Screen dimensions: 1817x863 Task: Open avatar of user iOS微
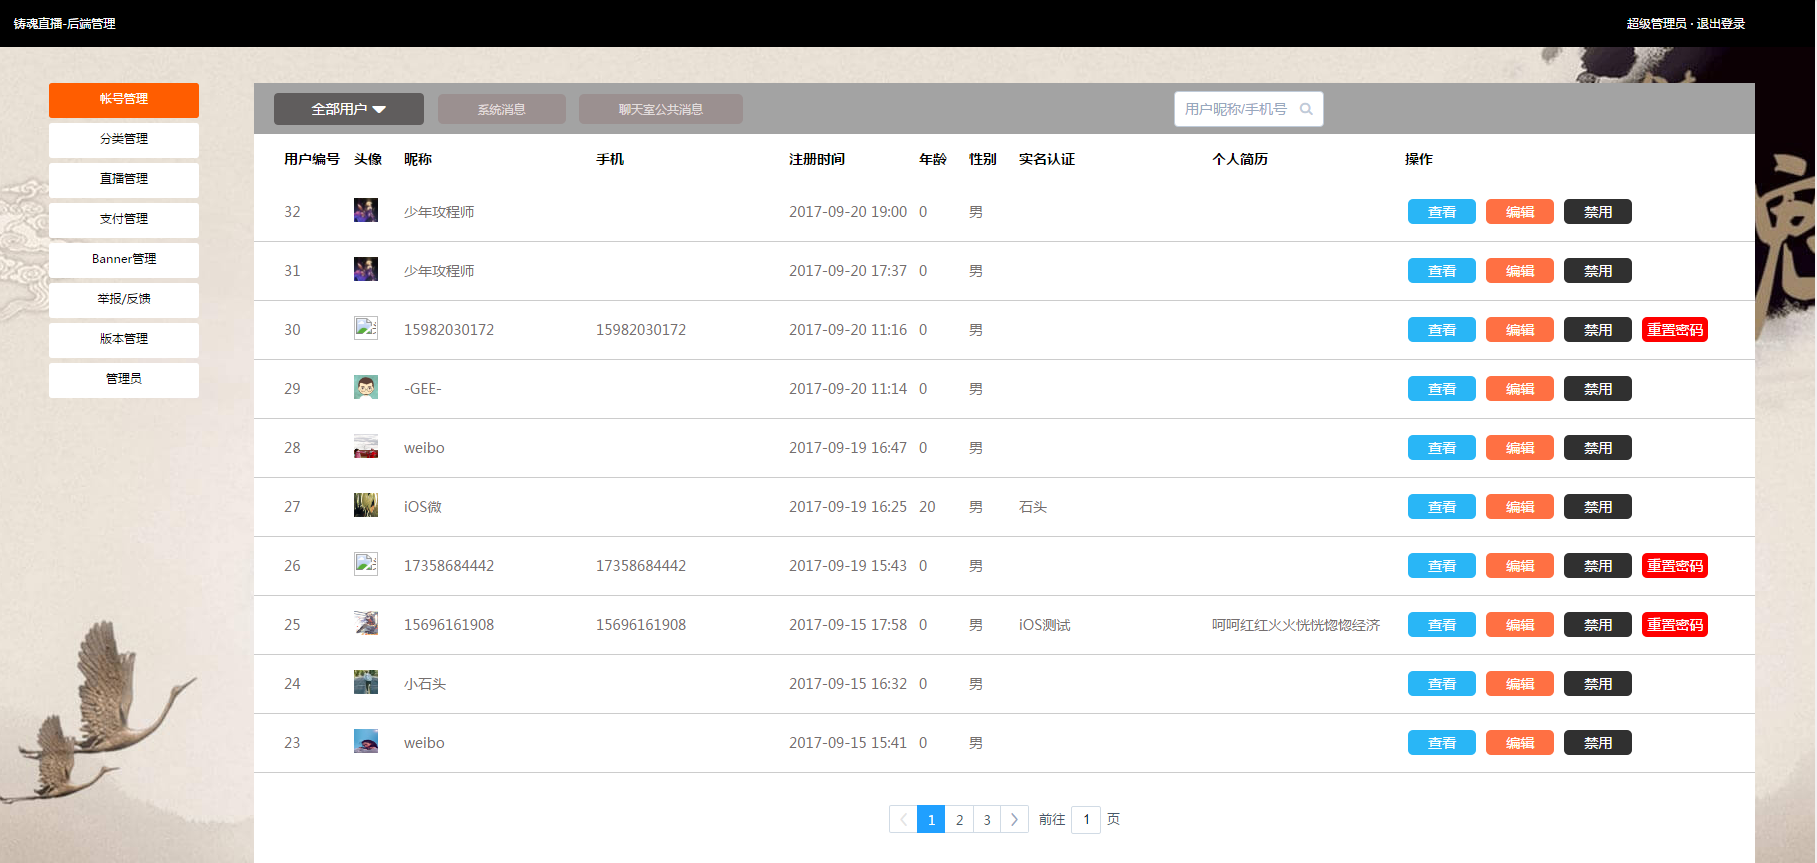pos(366,505)
